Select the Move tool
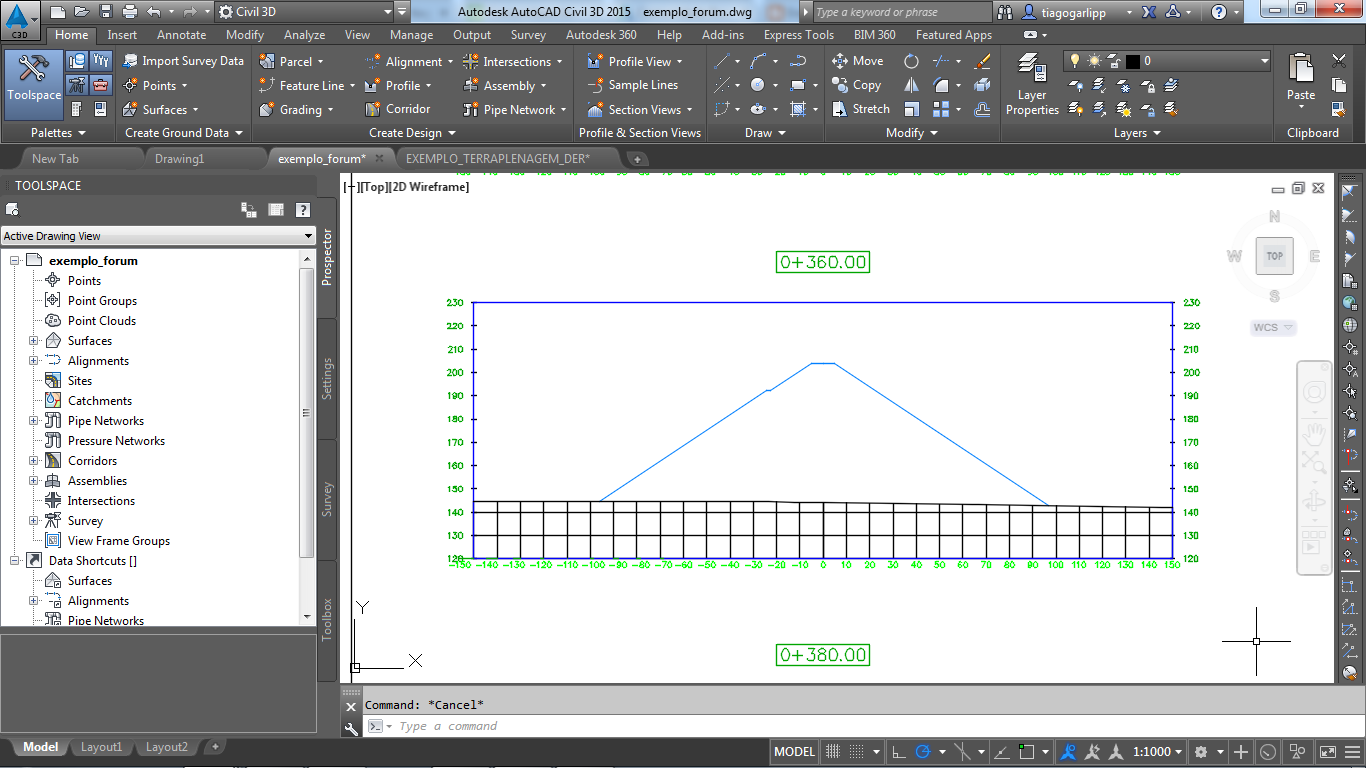This screenshot has width=1366, height=768. coord(858,61)
